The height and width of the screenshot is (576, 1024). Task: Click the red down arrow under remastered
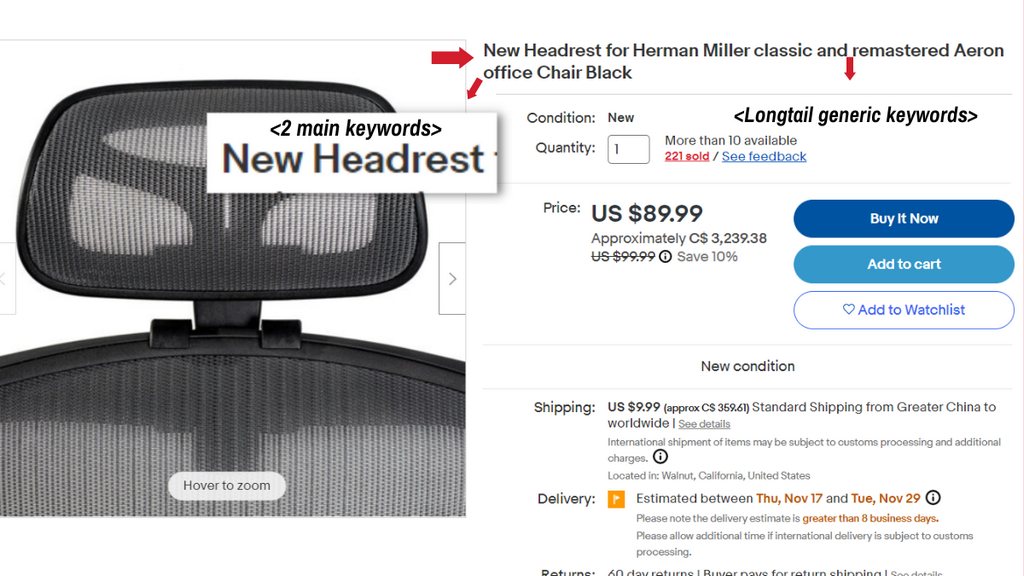(849, 69)
